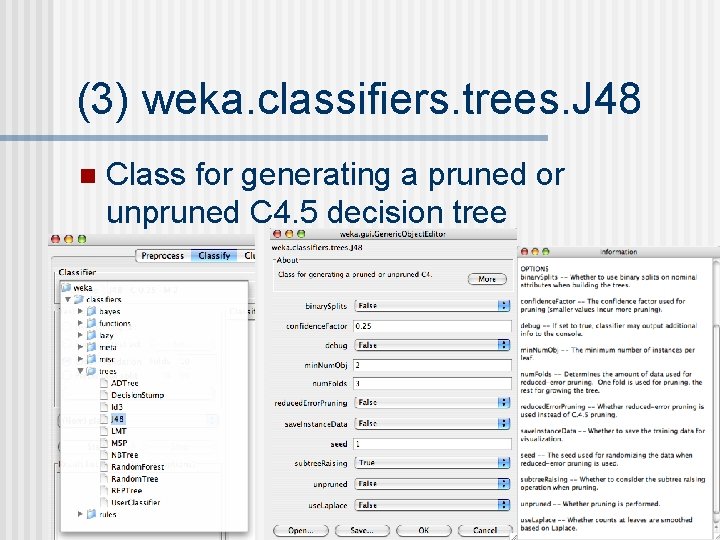Open the useLaplace dropdown
The width and height of the screenshot is (720, 540).
click(x=432, y=505)
